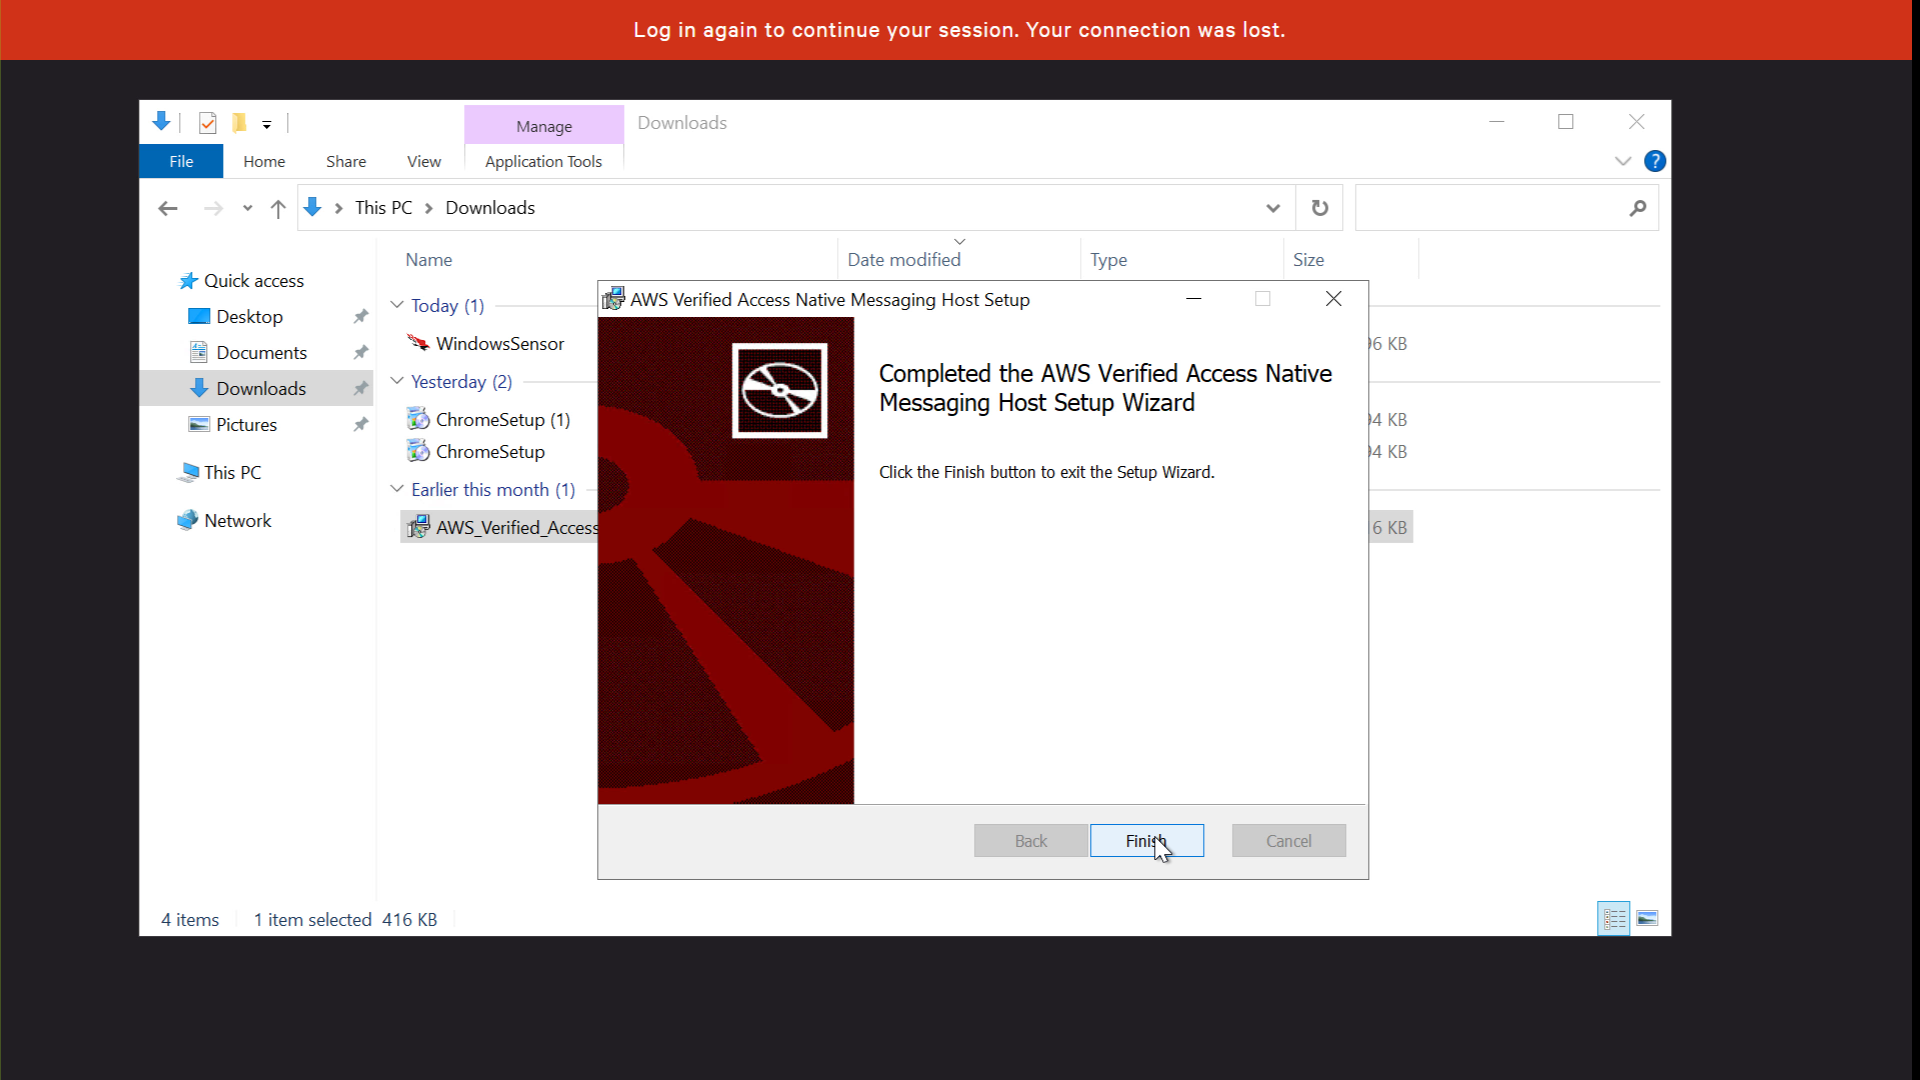The height and width of the screenshot is (1080, 1920).
Task: Click This PC in the address breadcrumb
Action: coord(383,208)
